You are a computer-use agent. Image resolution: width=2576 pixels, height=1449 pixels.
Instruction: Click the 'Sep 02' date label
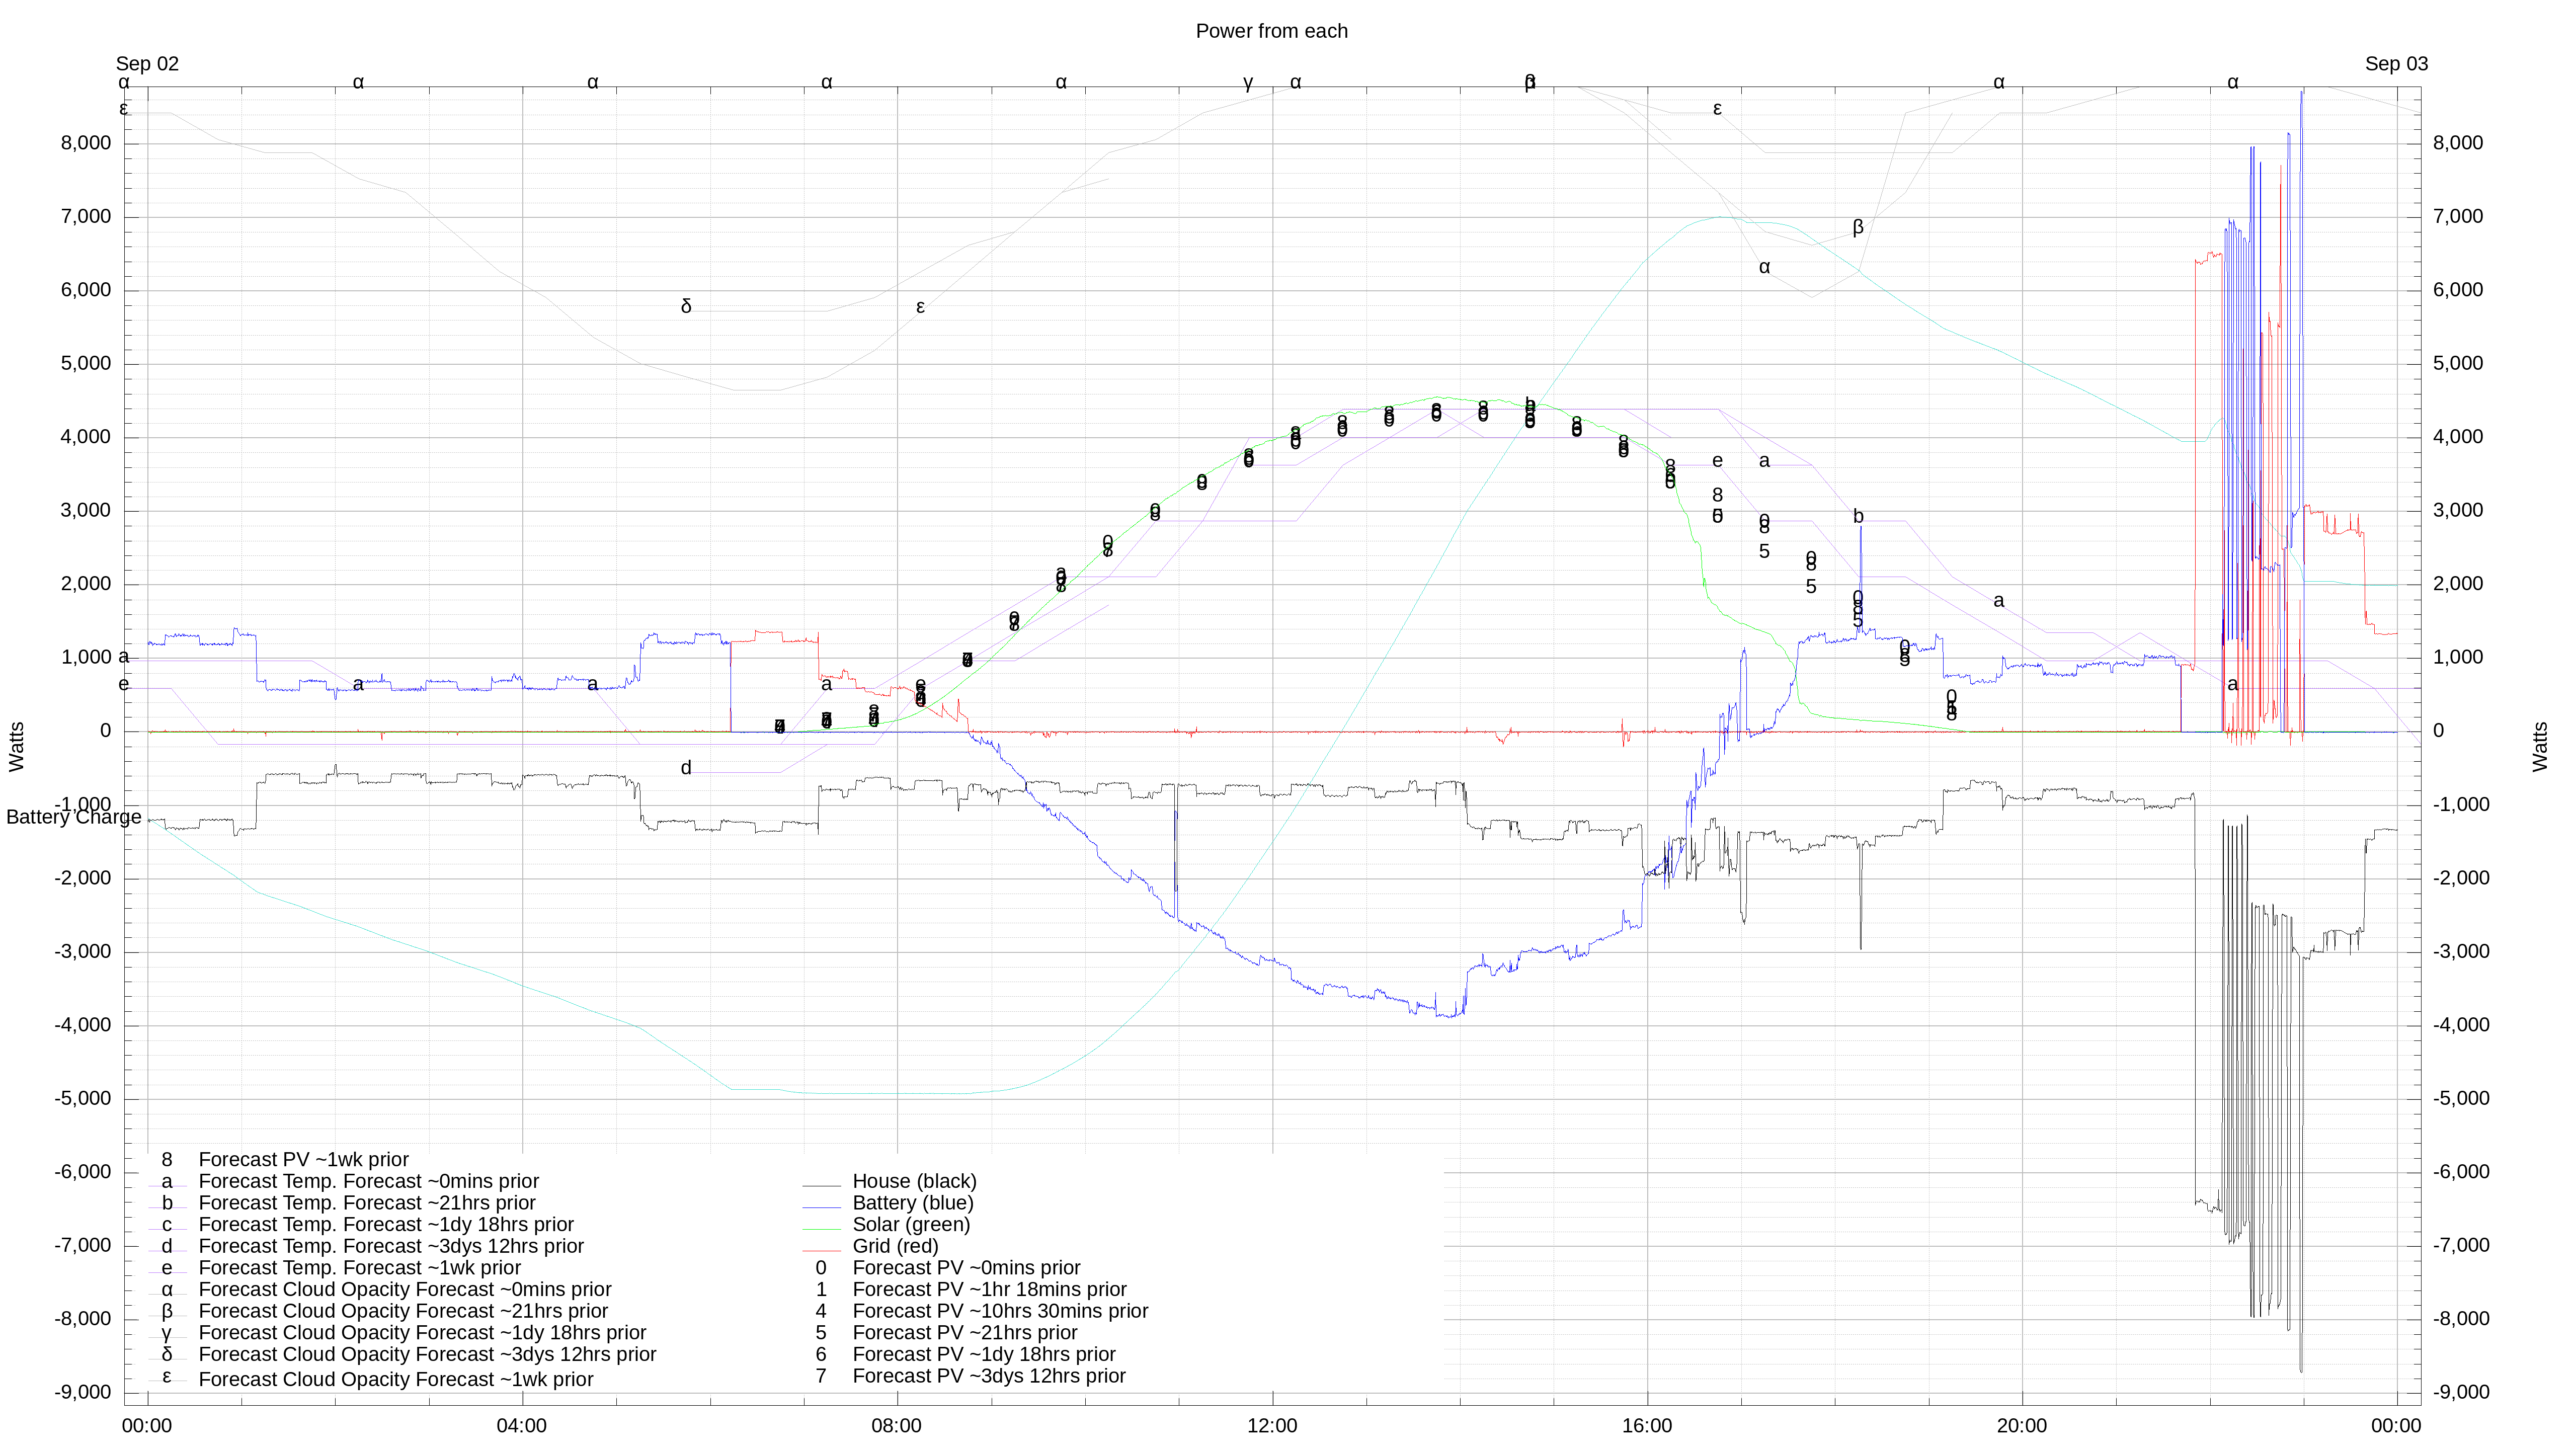pos(147,64)
